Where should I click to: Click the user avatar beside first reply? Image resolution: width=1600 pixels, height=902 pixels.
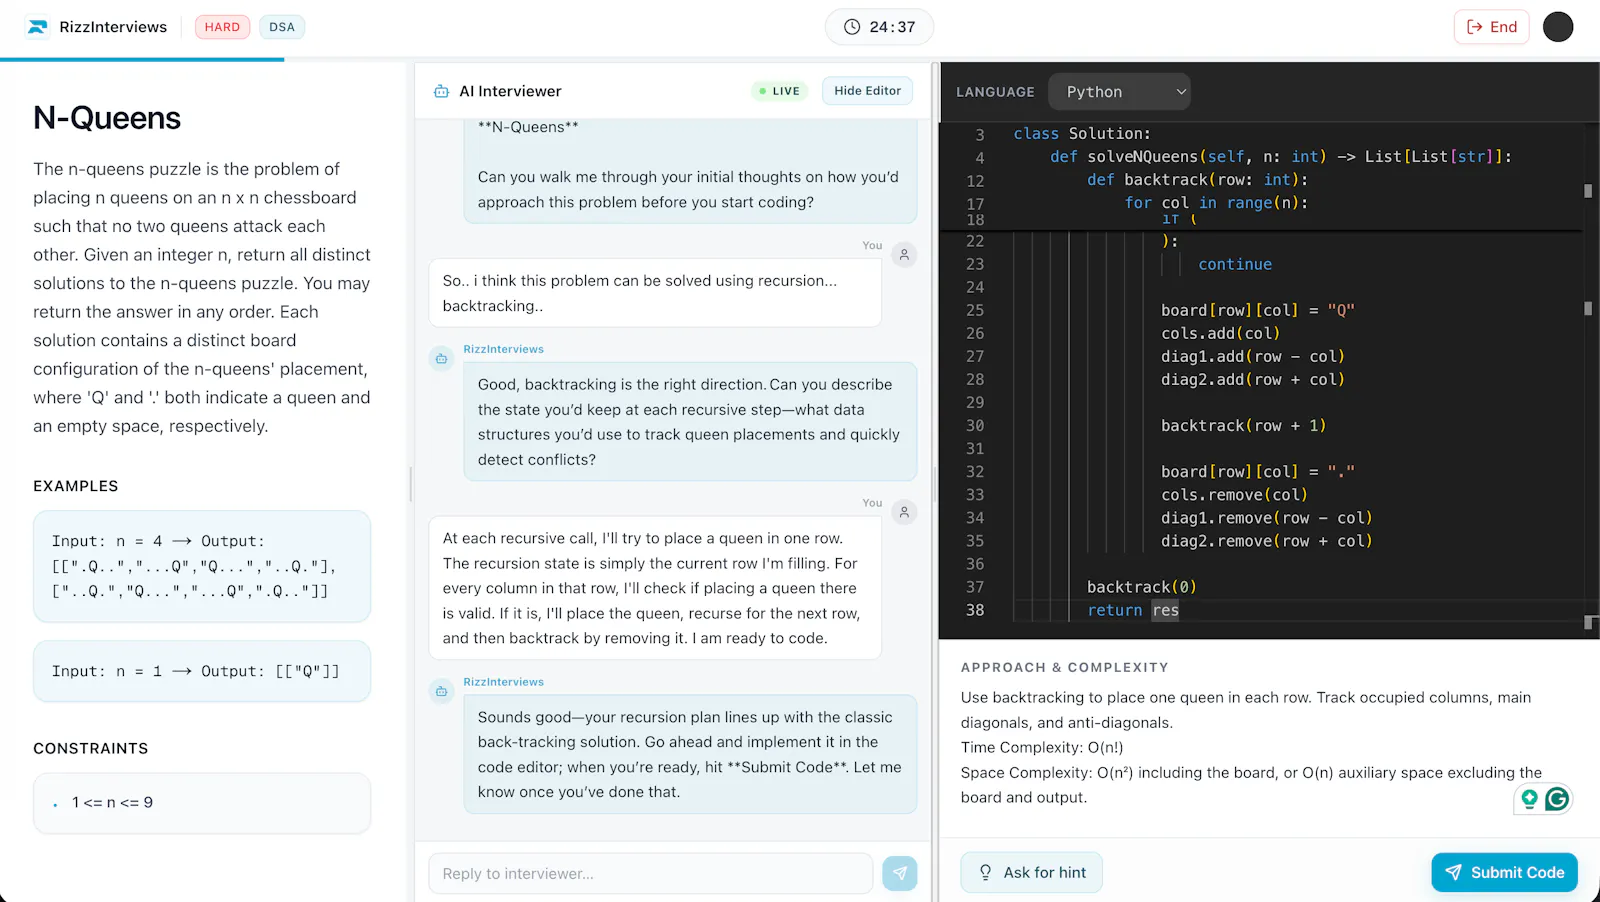(904, 255)
